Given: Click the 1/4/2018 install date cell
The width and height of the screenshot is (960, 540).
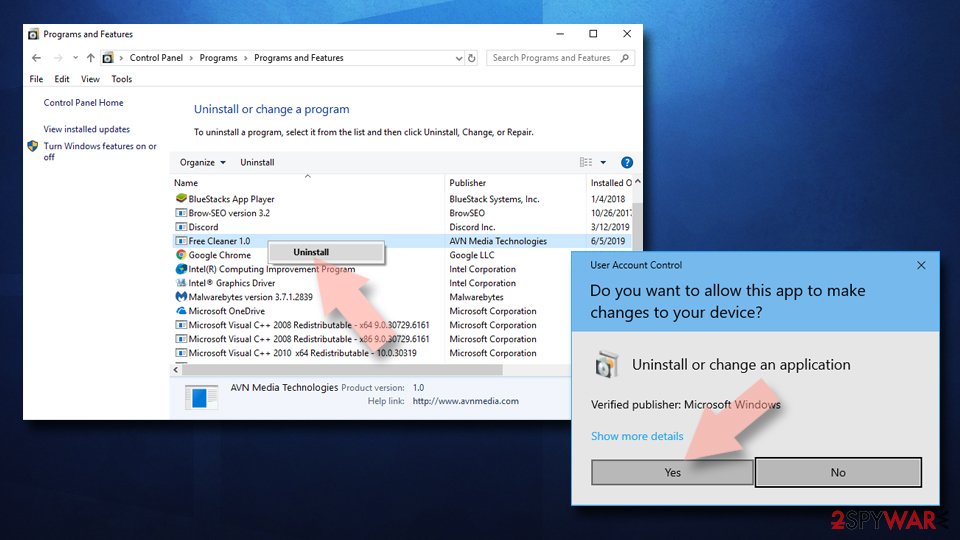Looking at the screenshot, I should [x=608, y=198].
